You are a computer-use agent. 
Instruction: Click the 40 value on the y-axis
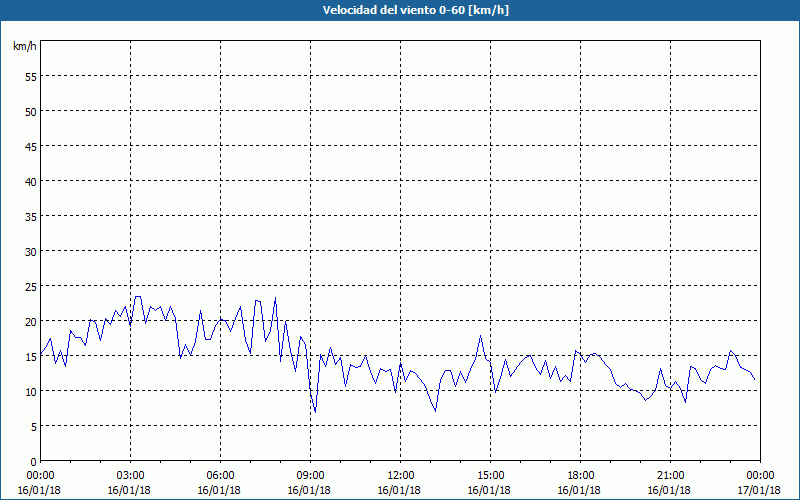[x=30, y=181]
